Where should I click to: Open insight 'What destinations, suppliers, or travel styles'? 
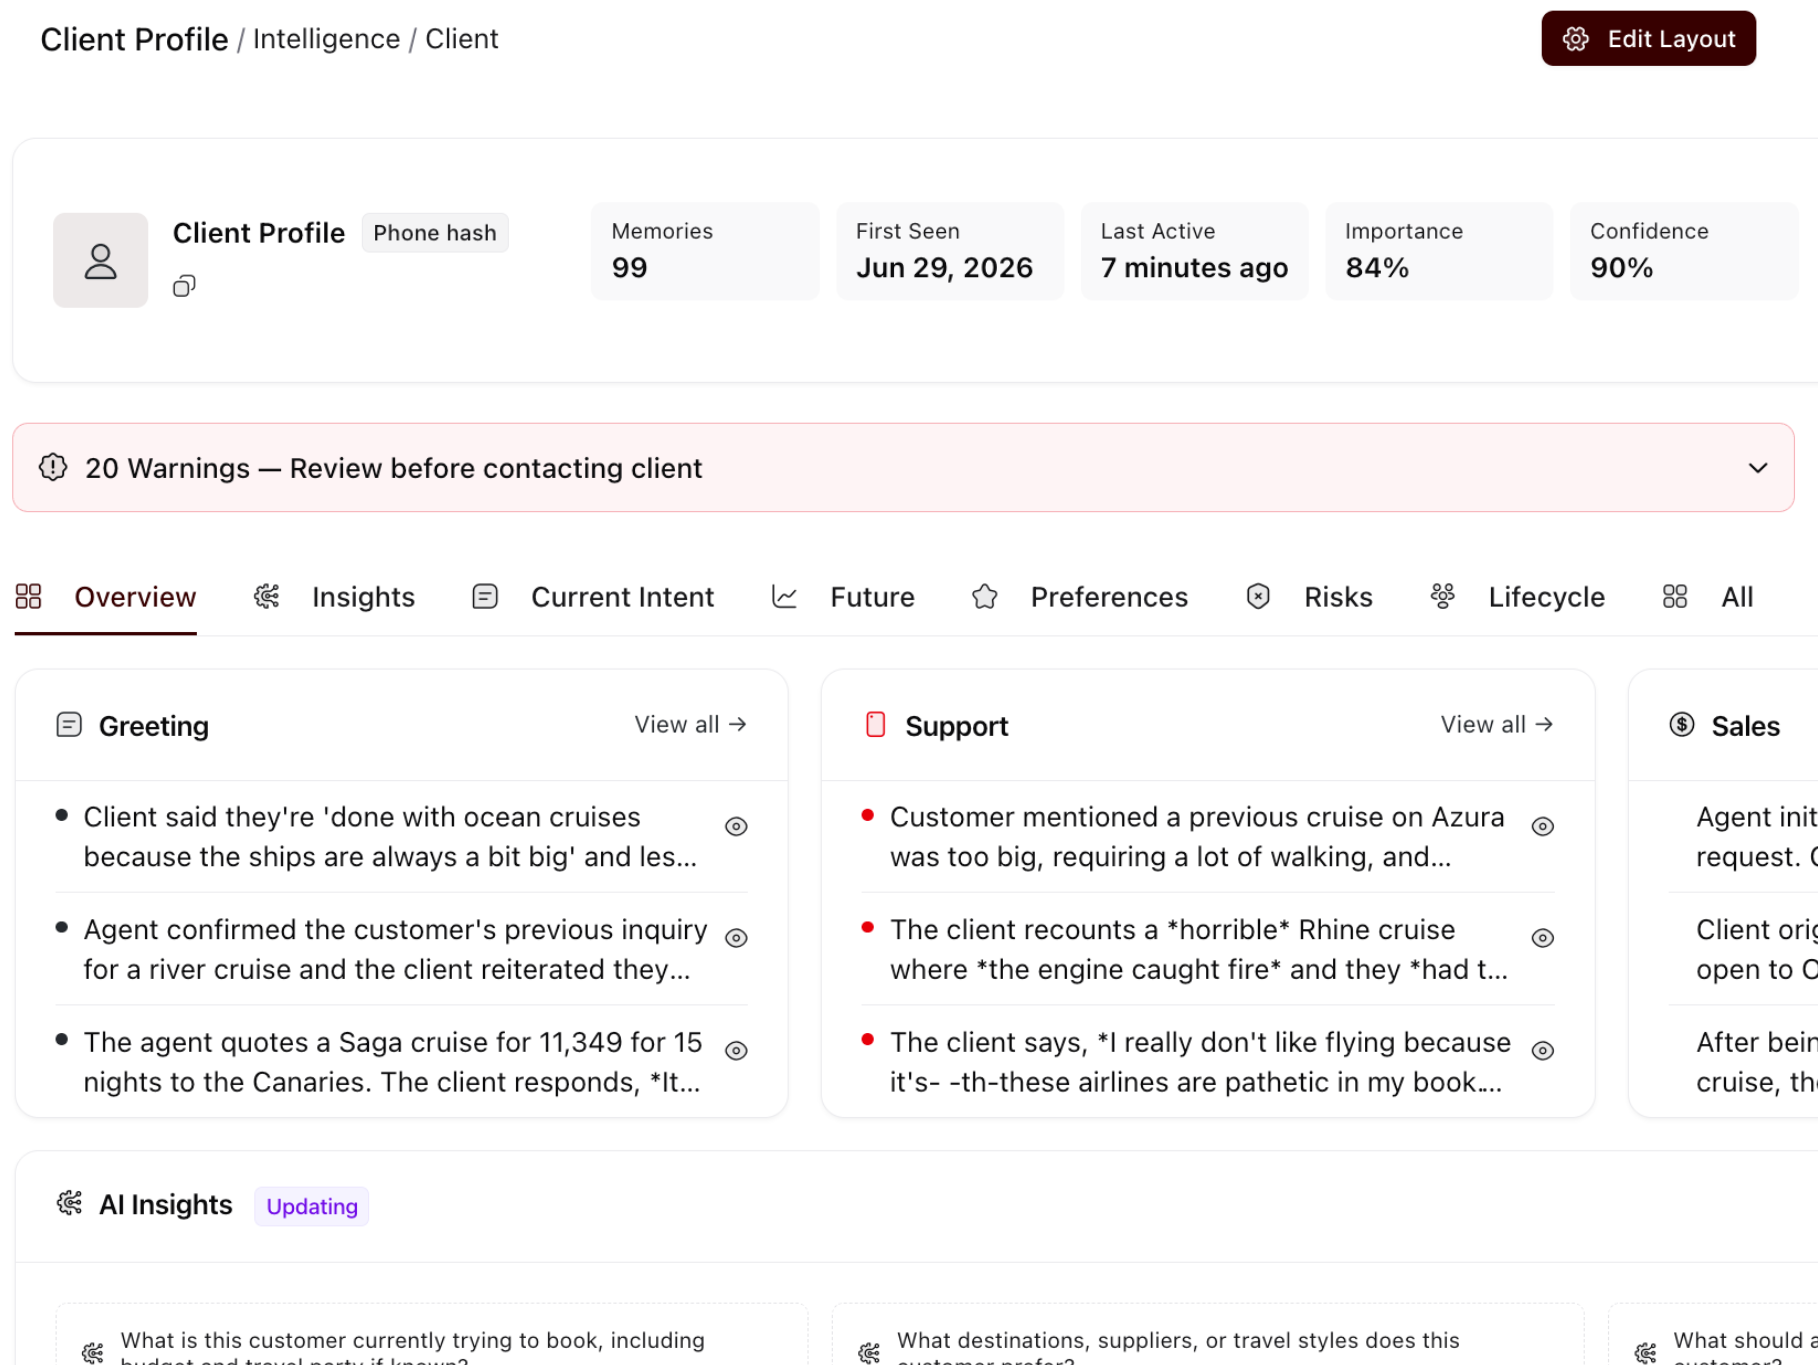(1208, 1334)
